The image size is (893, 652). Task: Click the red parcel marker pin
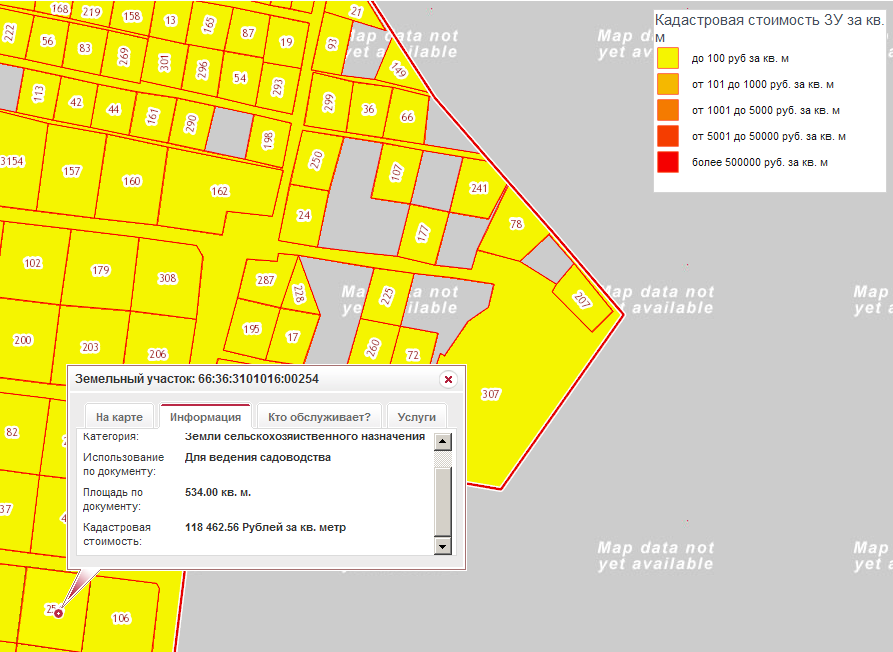point(58,613)
